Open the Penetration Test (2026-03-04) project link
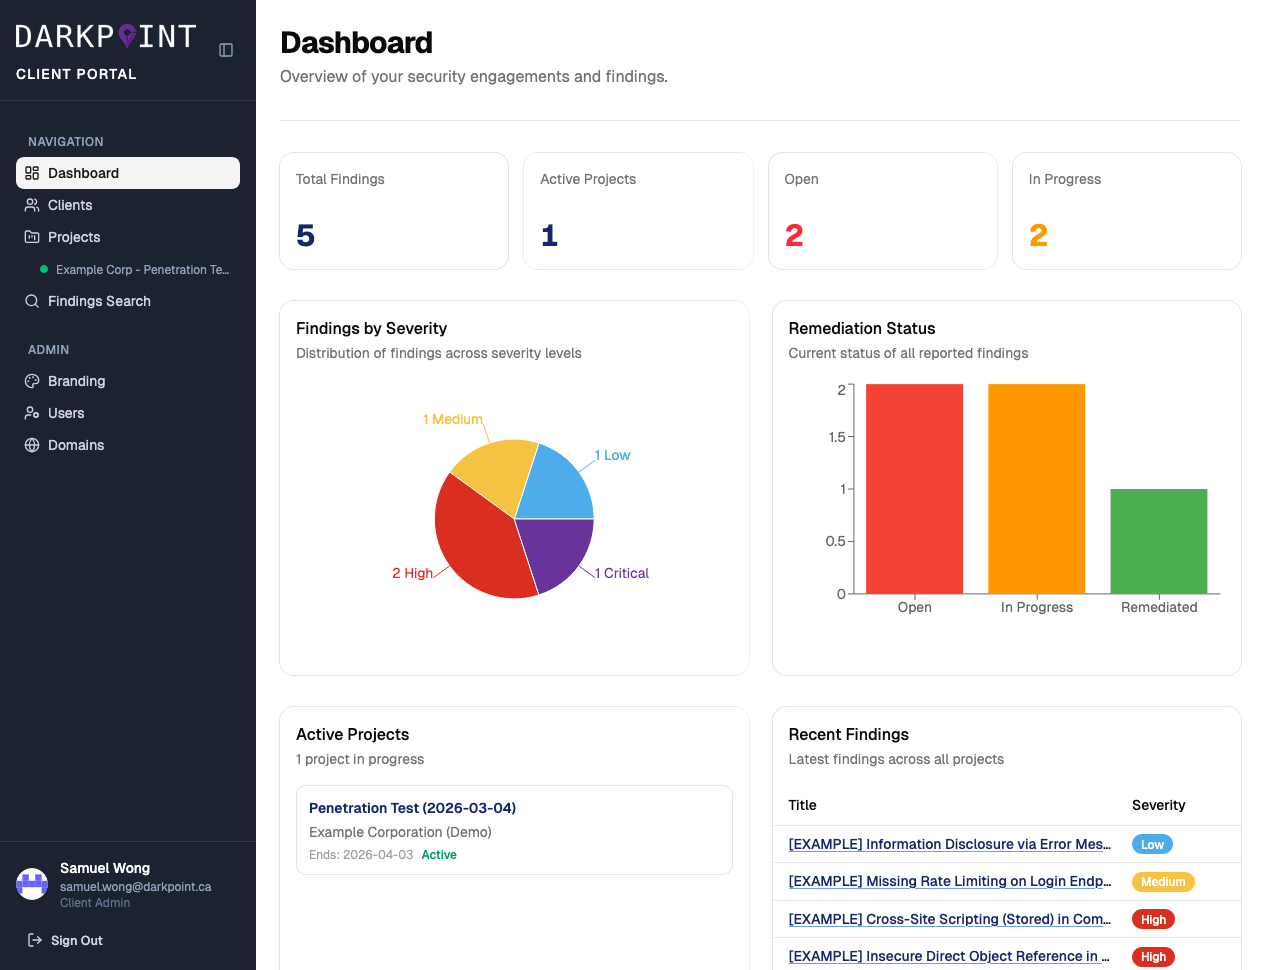 (x=412, y=808)
